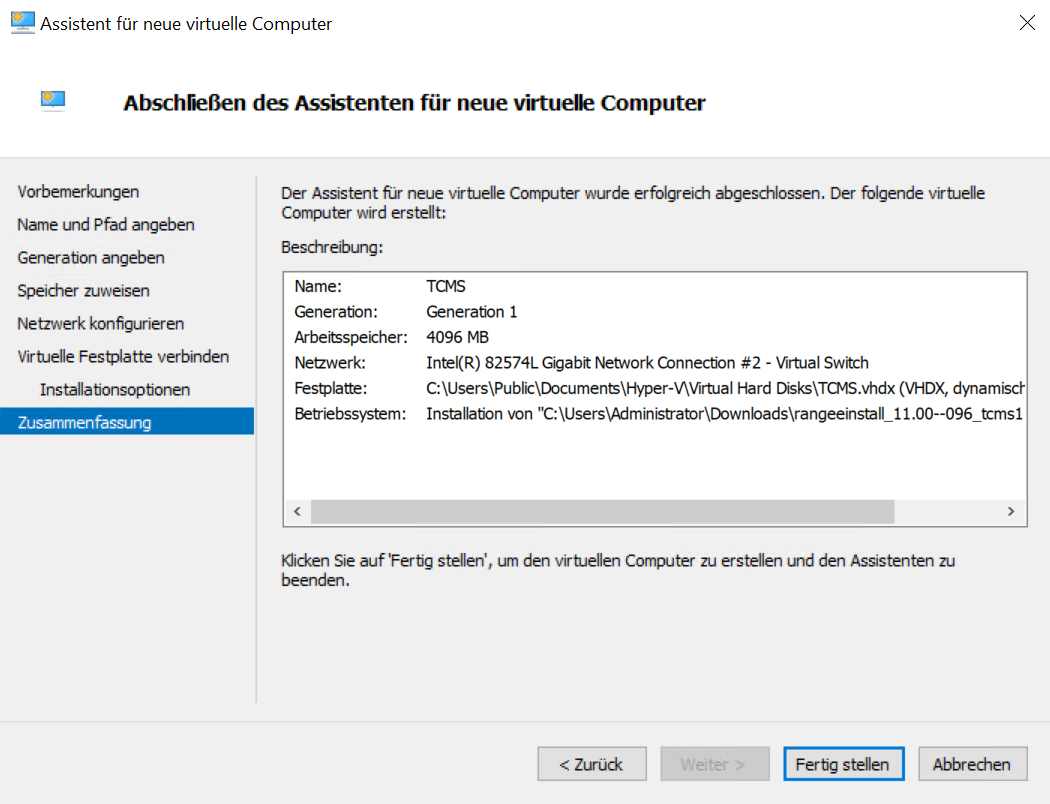Click the horizontal scrollbar thumb in description box
Image resolution: width=1050 pixels, height=804 pixels.
pos(600,512)
